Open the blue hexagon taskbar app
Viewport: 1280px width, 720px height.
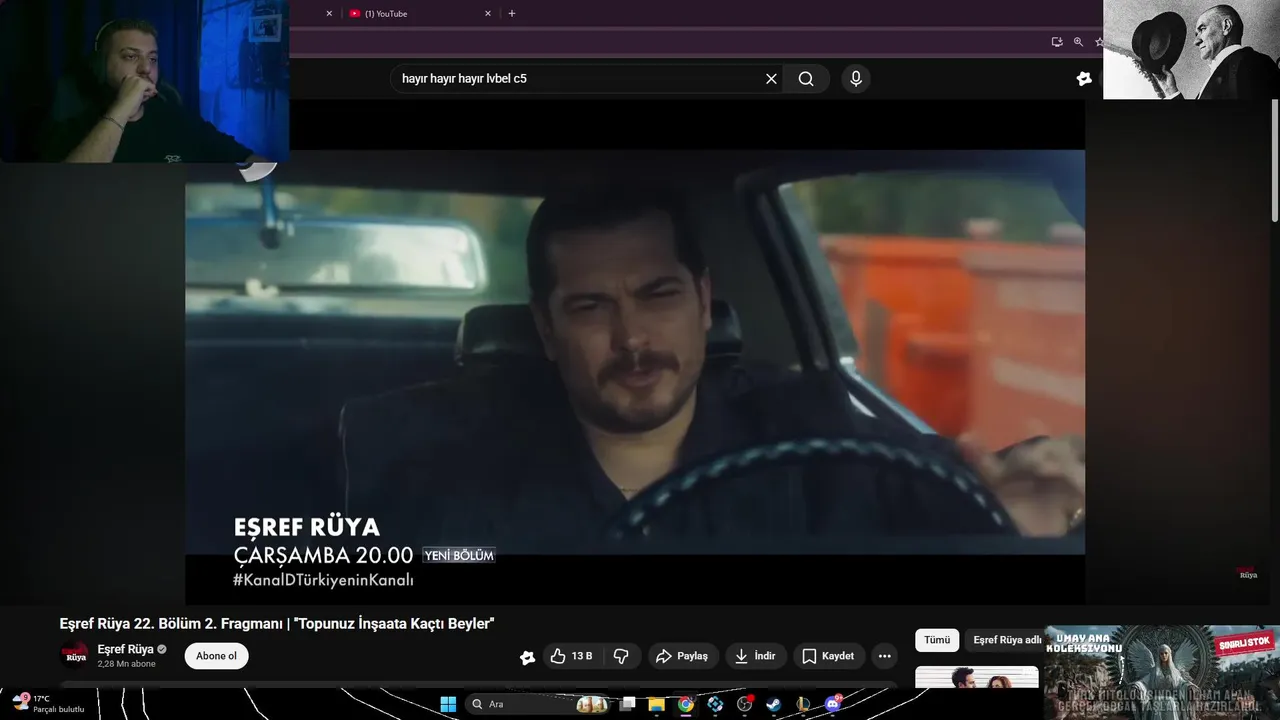(x=715, y=704)
